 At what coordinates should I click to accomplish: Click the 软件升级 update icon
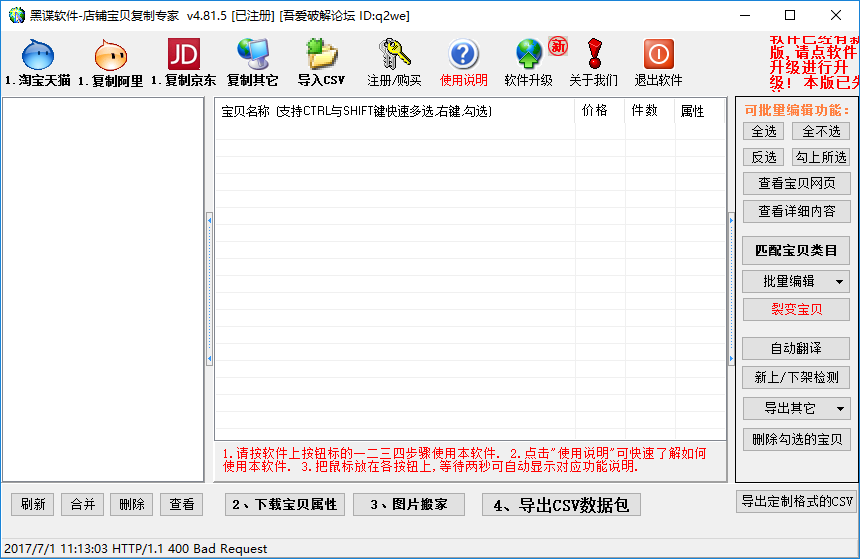click(528, 56)
